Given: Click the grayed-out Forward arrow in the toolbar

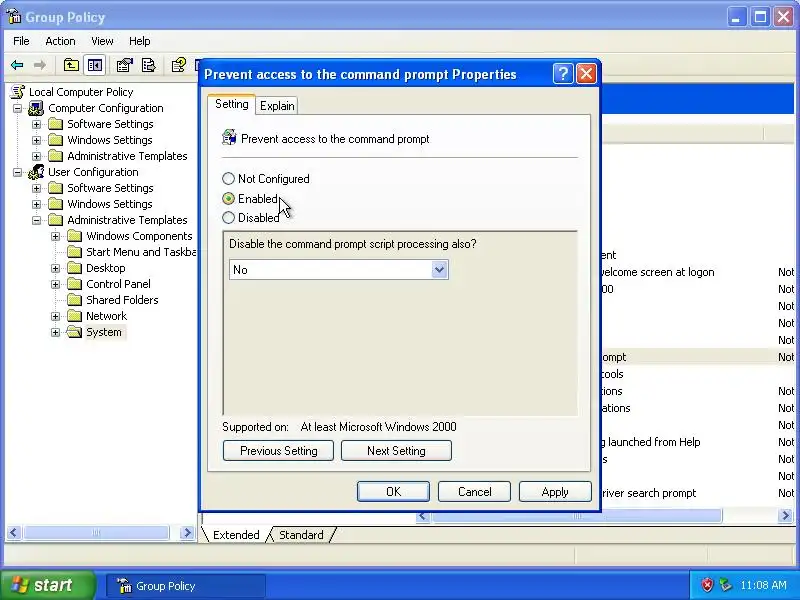Looking at the screenshot, I should 40,65.
